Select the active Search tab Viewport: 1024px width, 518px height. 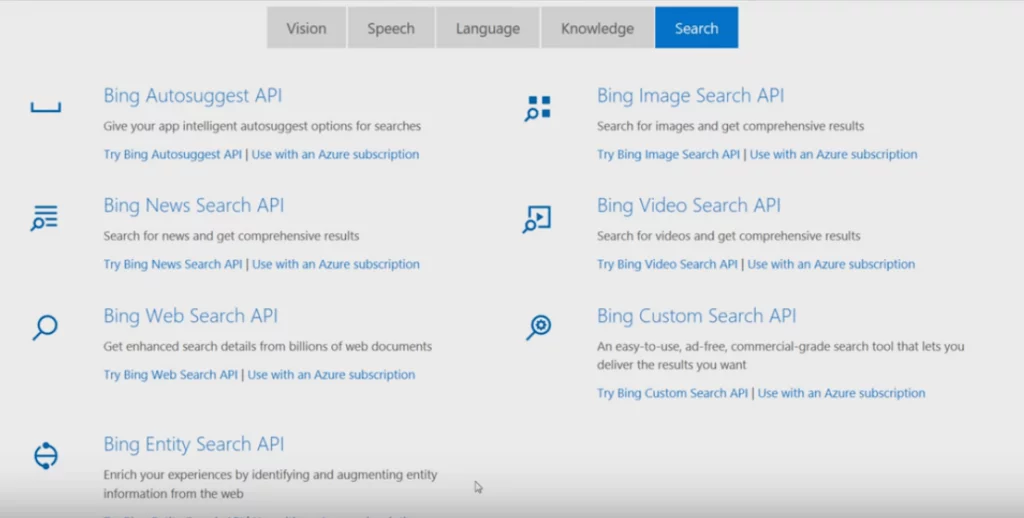pos(696,28)
